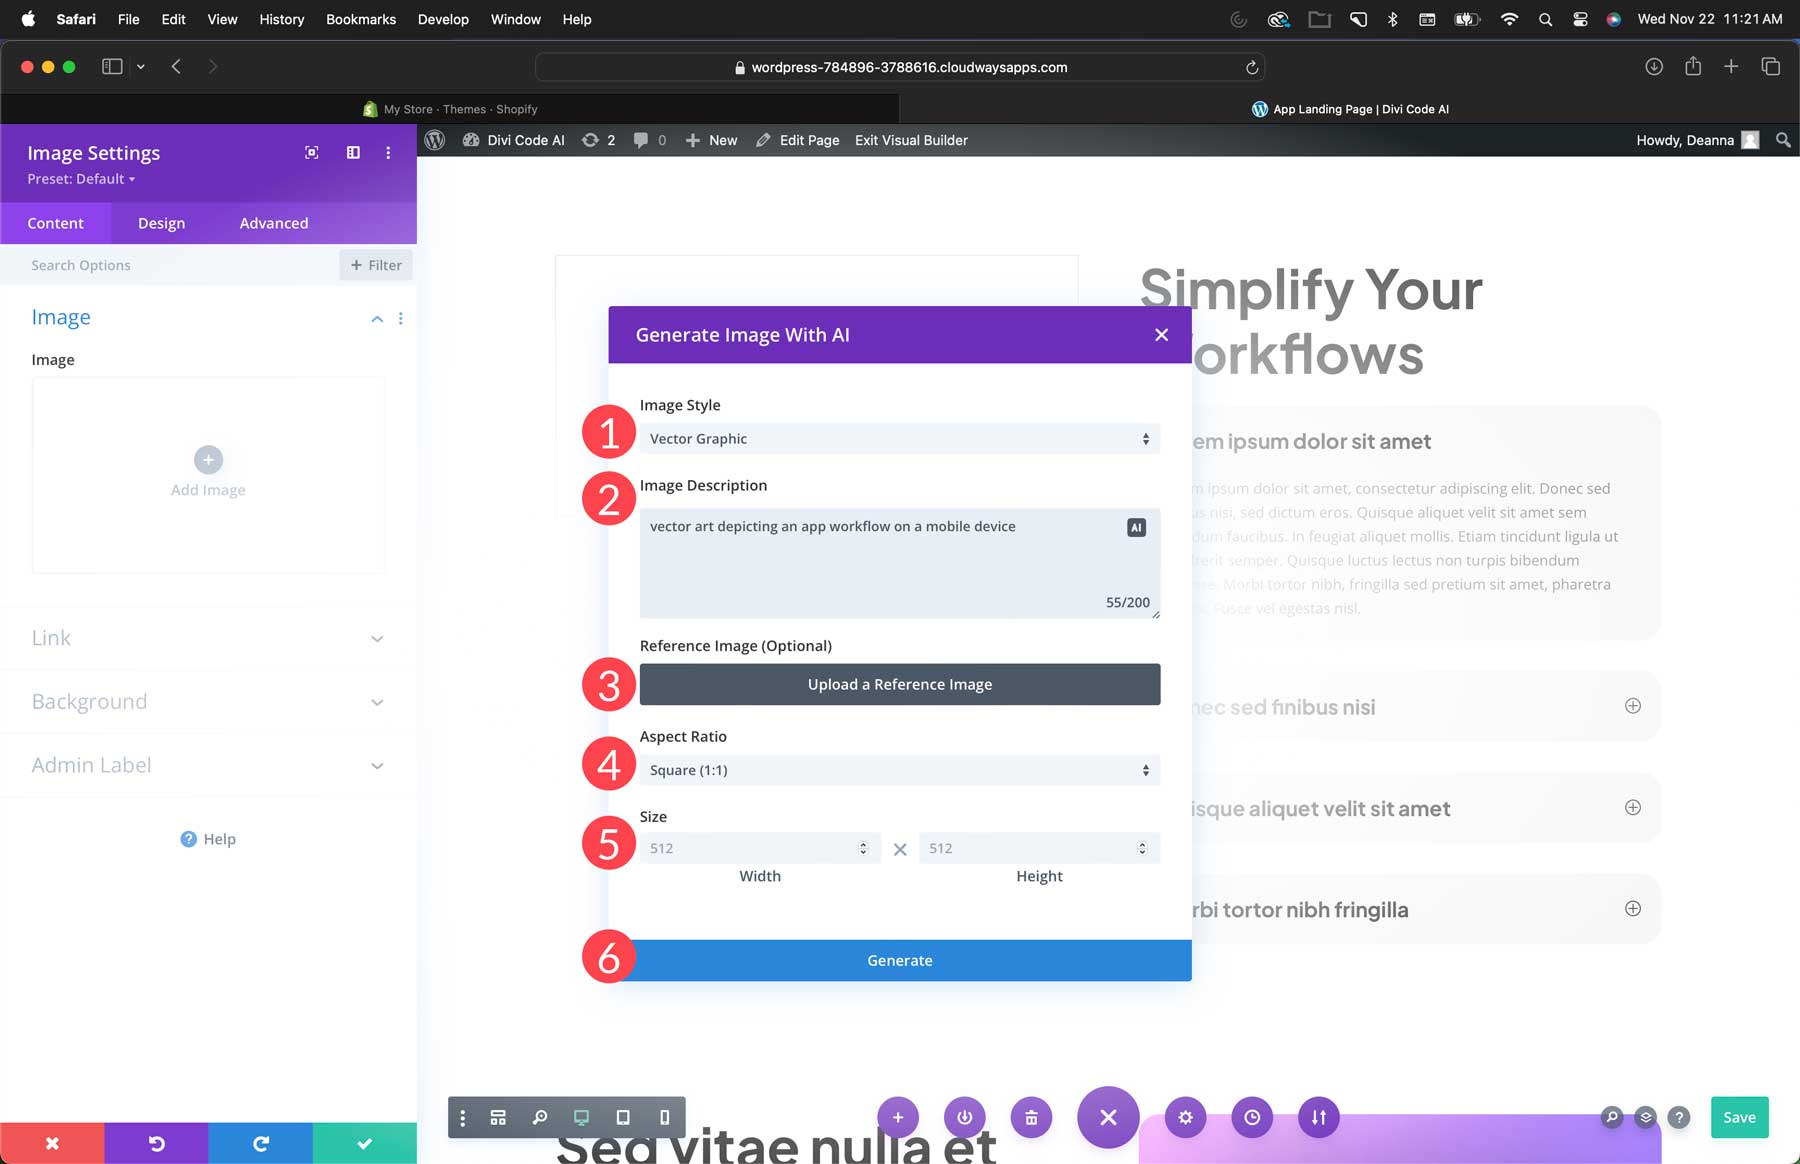Open page settings gear button

coord(1185,1117)
